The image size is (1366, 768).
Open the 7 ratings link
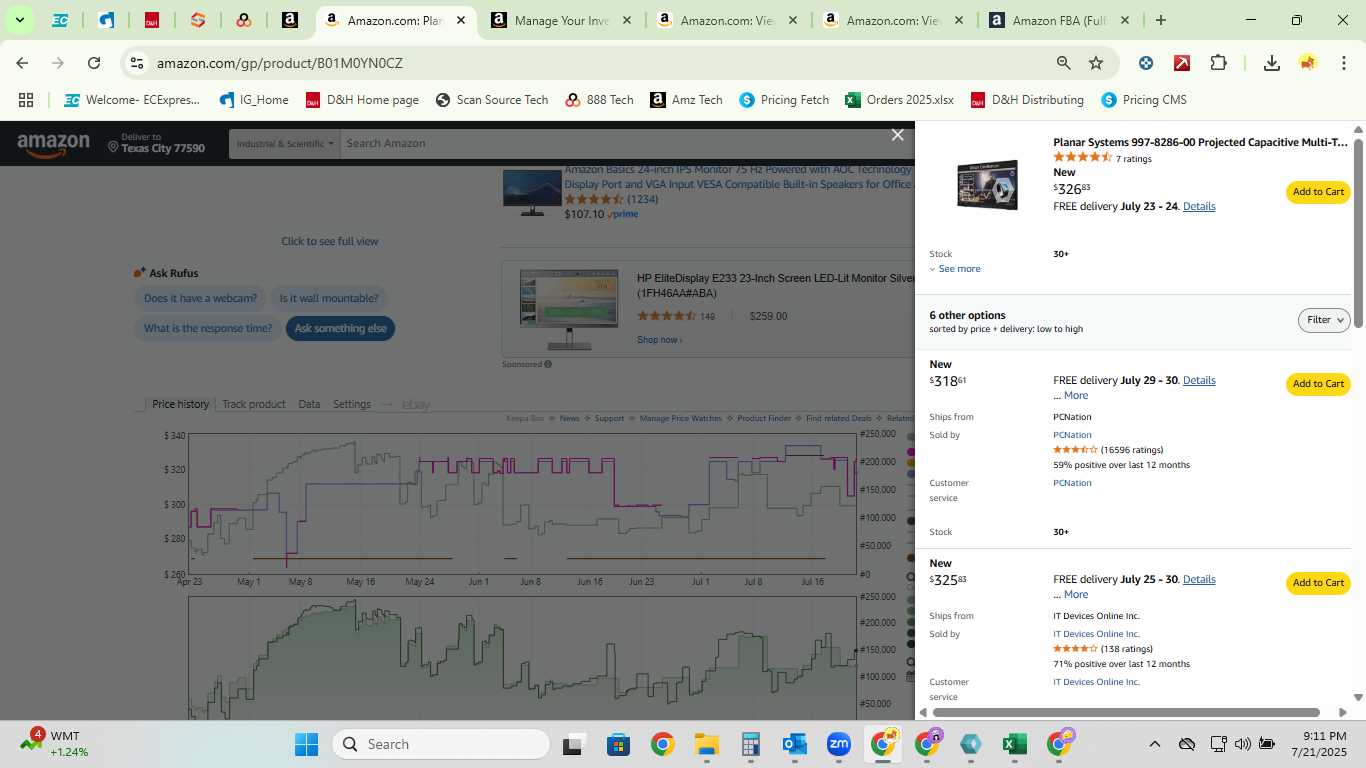point(1134,159)
